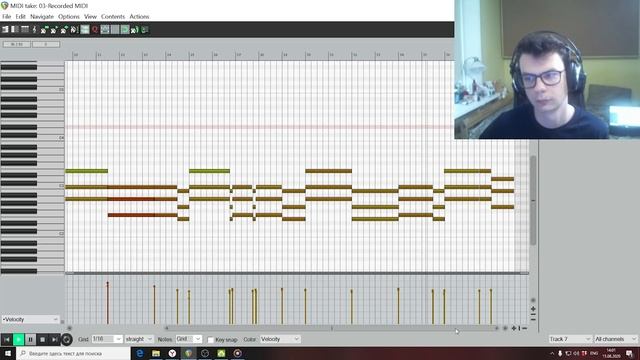Open the Track 7 dropdown
Screen dimensions: 640x360
coord(570,339)
